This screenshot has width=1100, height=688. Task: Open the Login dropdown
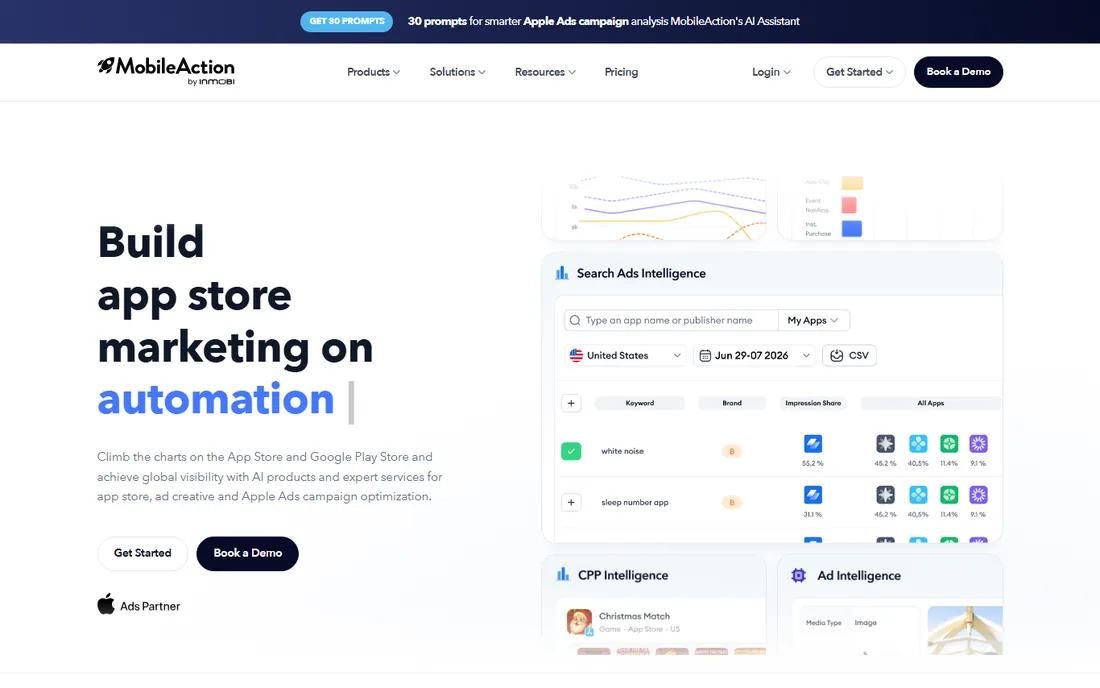tap(771, 72)
